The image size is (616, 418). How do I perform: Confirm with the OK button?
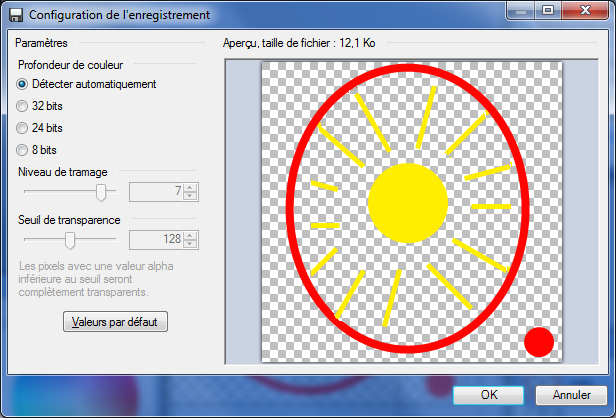pyautogui.click(x=488, y=395)
